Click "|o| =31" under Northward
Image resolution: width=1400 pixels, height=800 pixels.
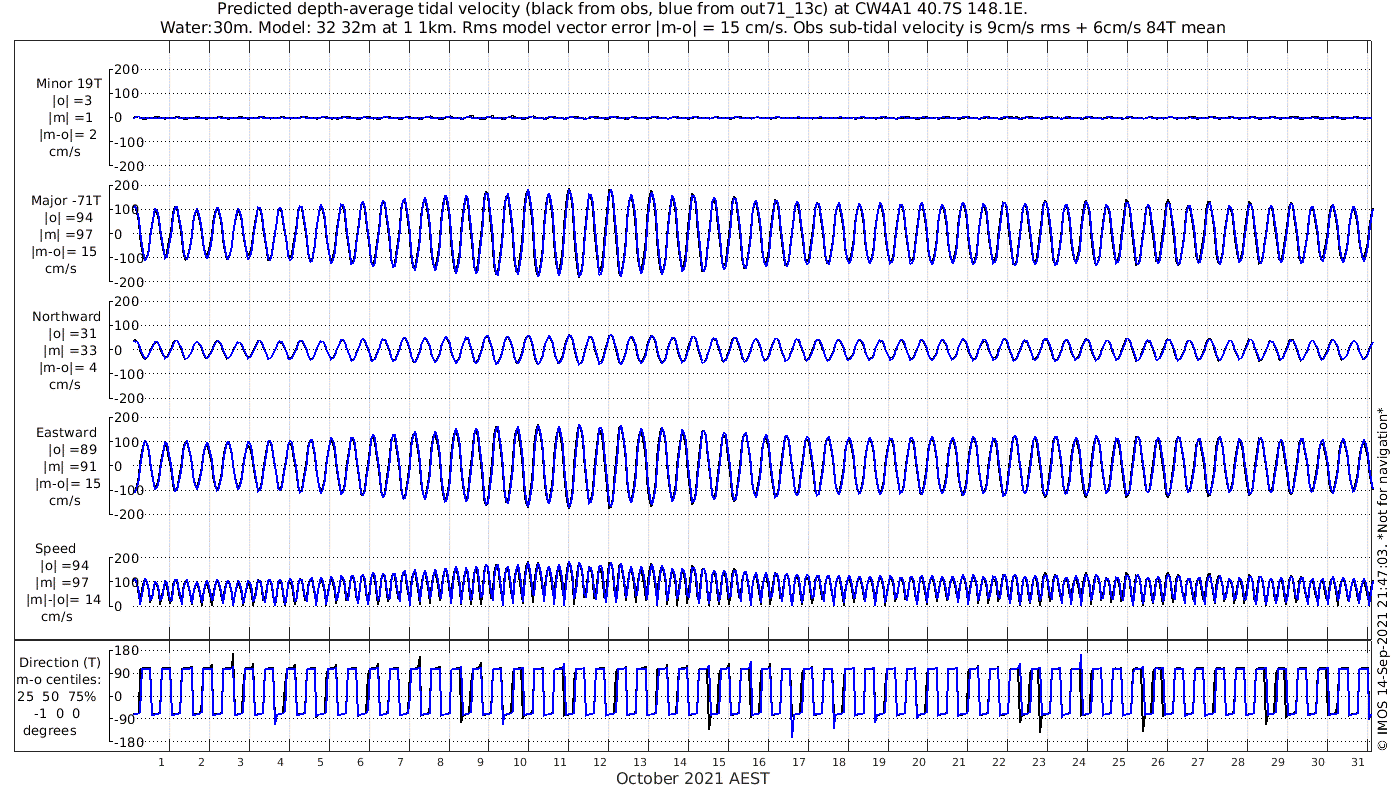pos(73,334)
